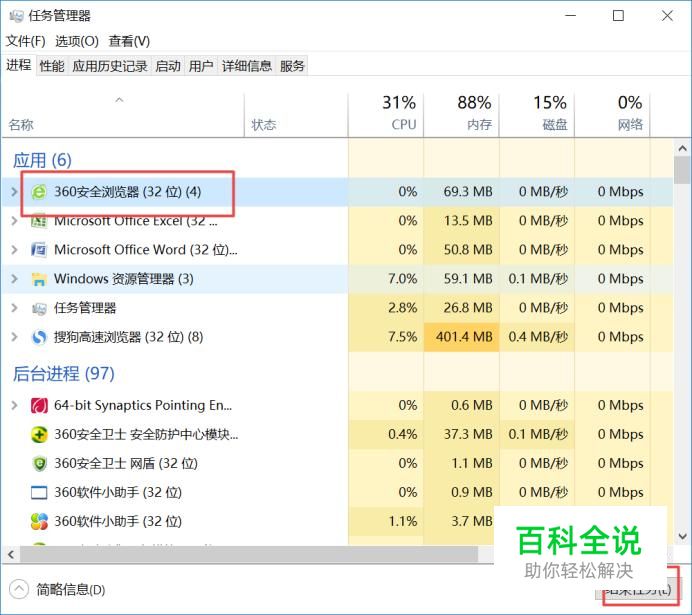
Task: Select the 后台进程 (97) group header
Action: [64, 374]
